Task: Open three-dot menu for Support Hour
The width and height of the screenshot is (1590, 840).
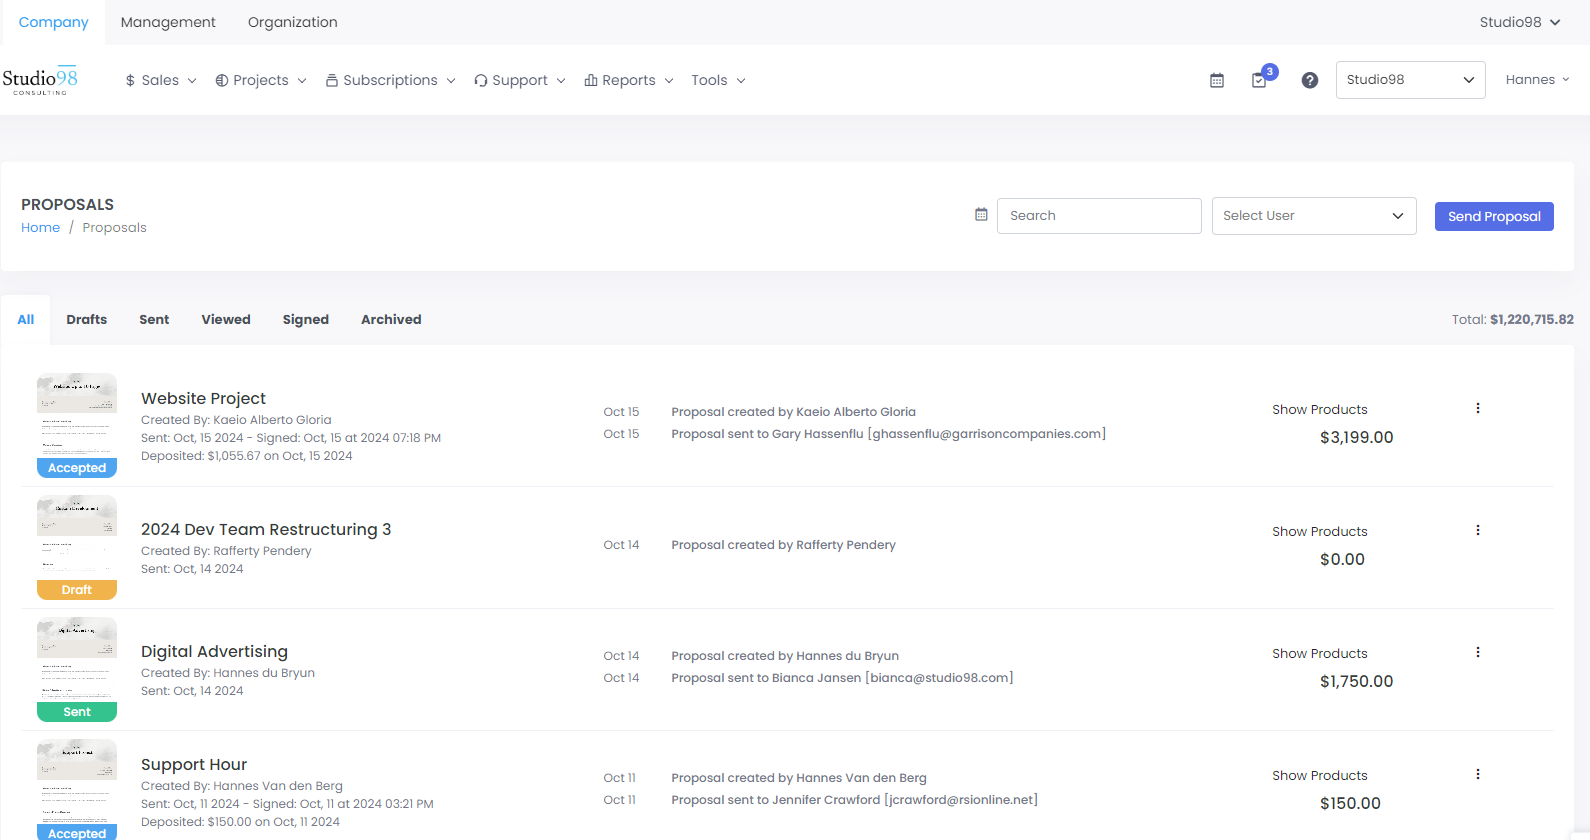Action: (x=1477, y=774)
